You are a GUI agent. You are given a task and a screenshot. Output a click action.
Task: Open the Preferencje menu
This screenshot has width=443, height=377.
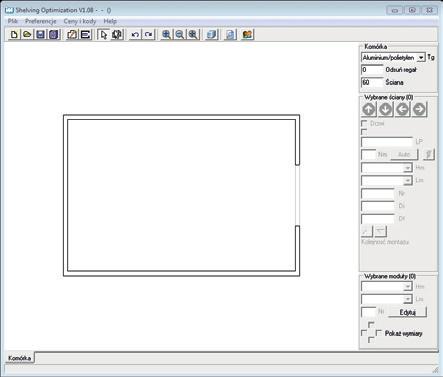coord(41,21)
